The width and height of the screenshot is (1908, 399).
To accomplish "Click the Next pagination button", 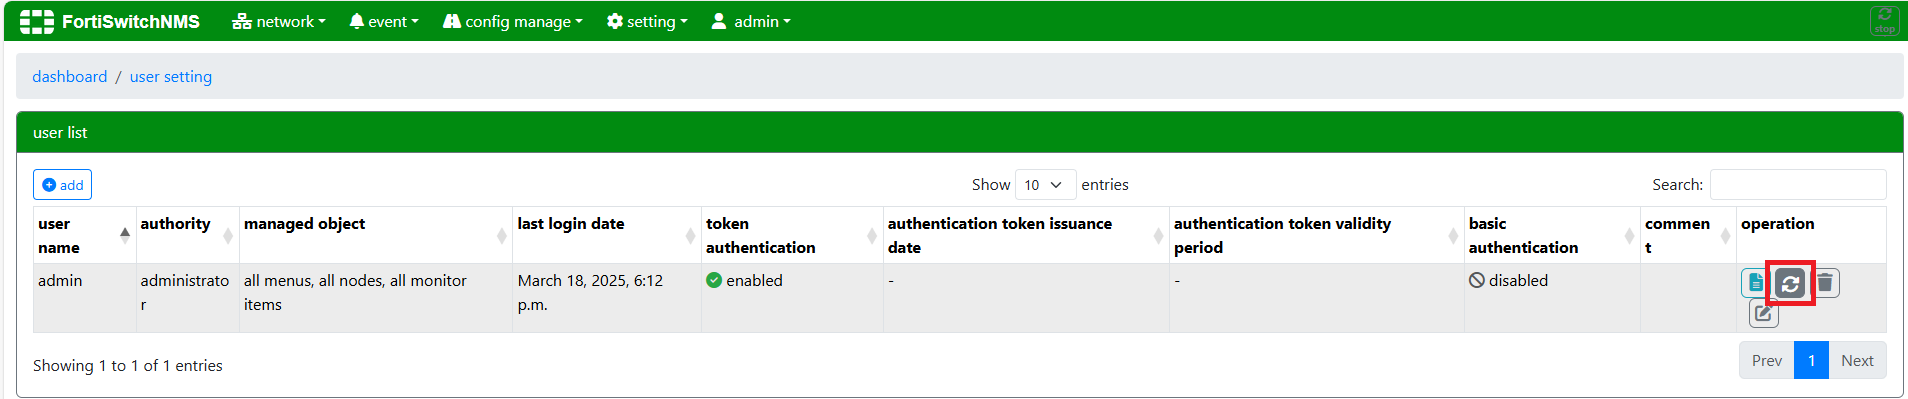I will click(1857, 361).
